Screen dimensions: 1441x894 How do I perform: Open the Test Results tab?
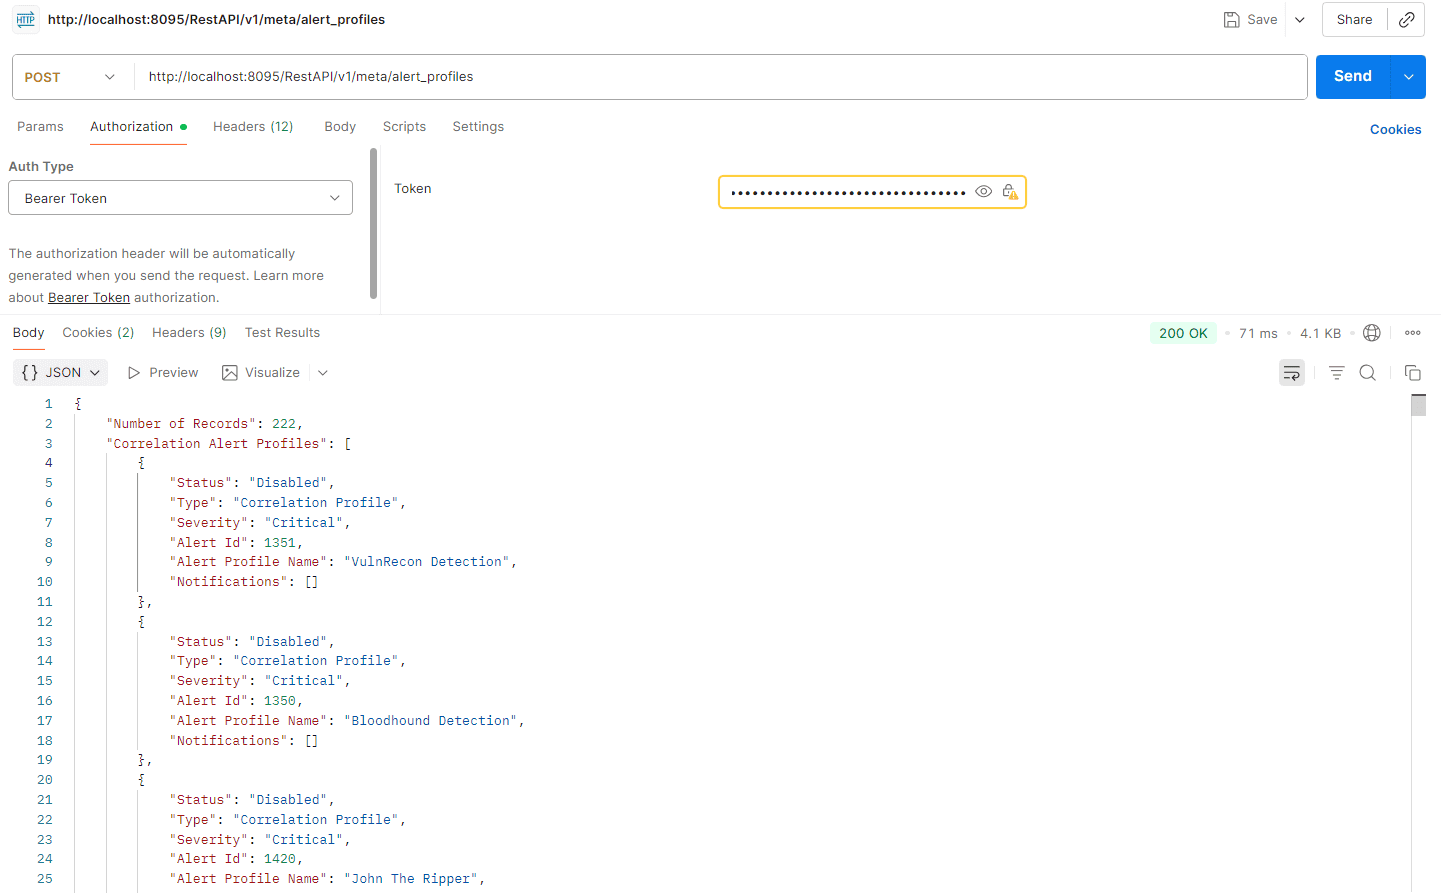pos(282,332)
